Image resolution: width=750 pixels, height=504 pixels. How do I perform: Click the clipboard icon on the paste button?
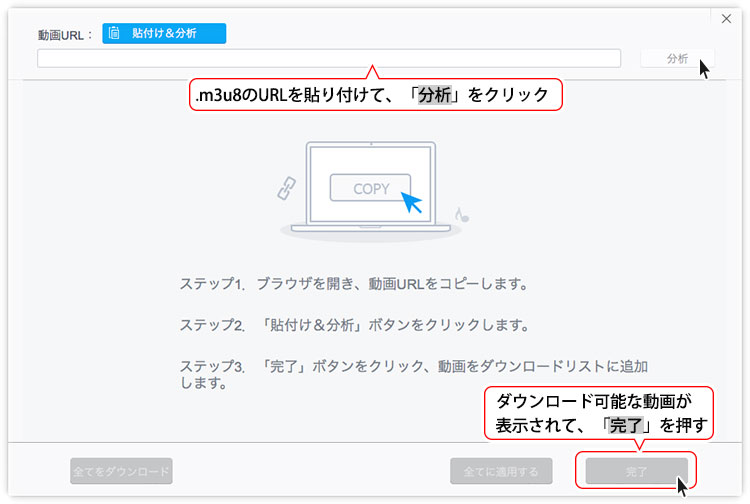(x=115, y=33)
